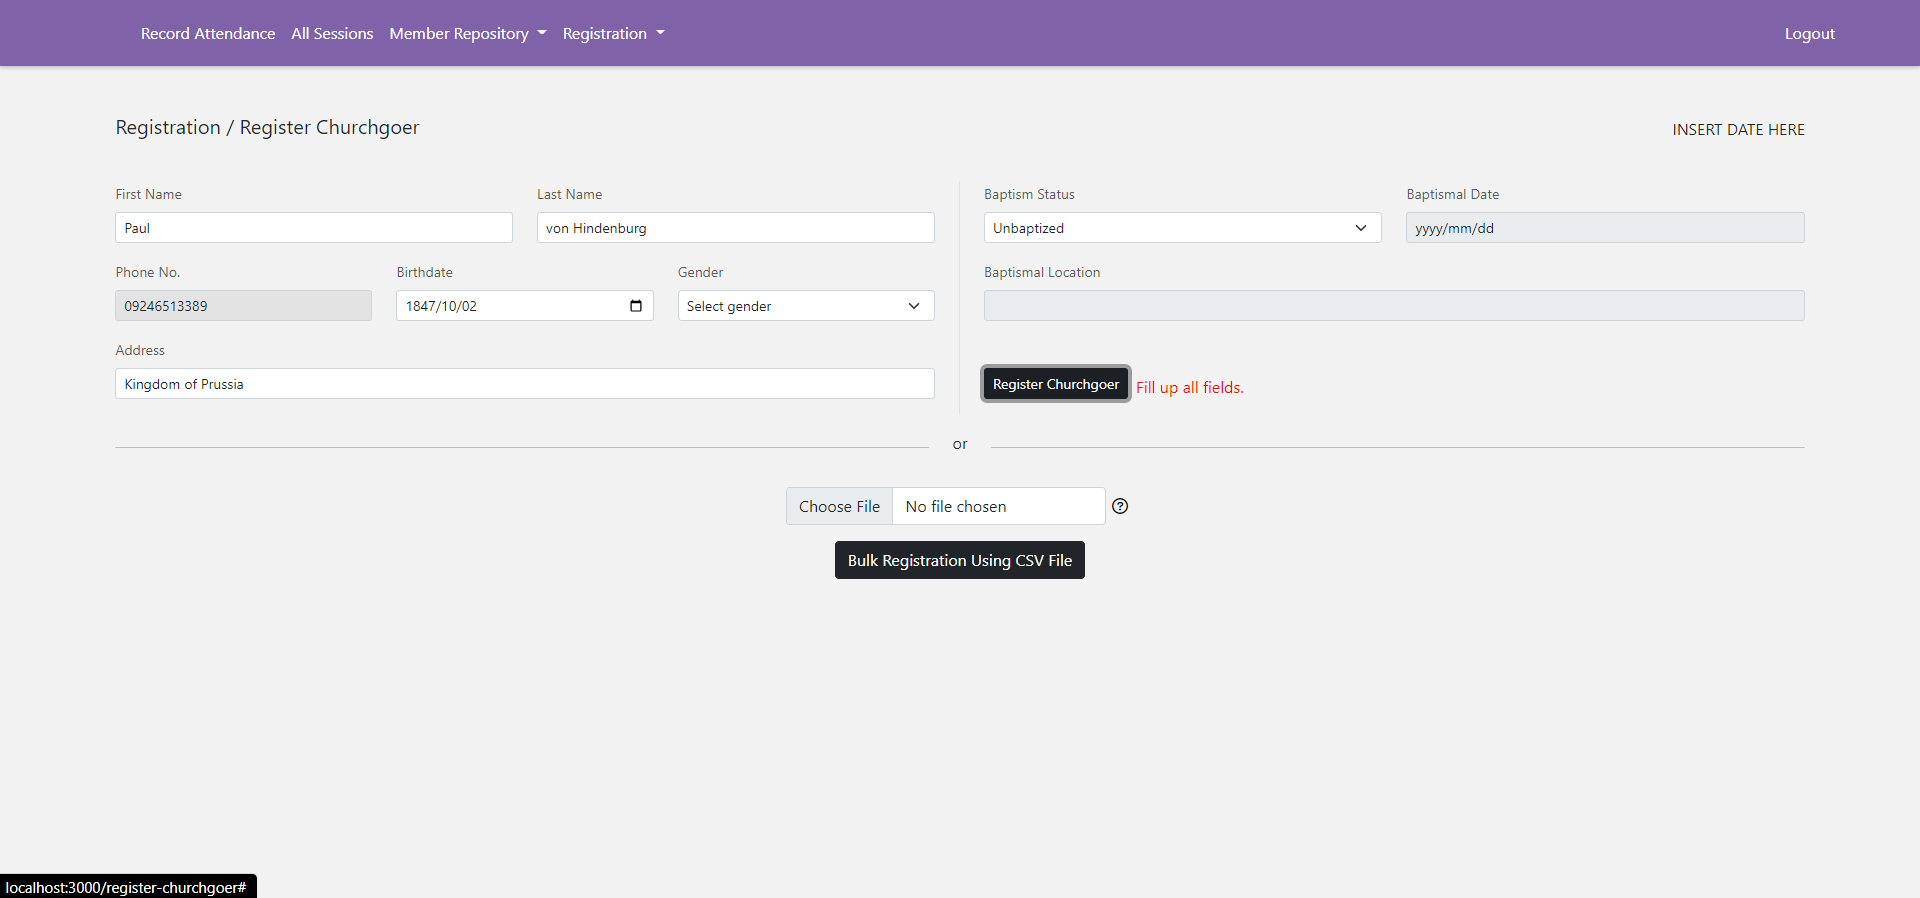
Task: Open the Birthdate calendar picker icon
Action: click(x=636, y=306)
